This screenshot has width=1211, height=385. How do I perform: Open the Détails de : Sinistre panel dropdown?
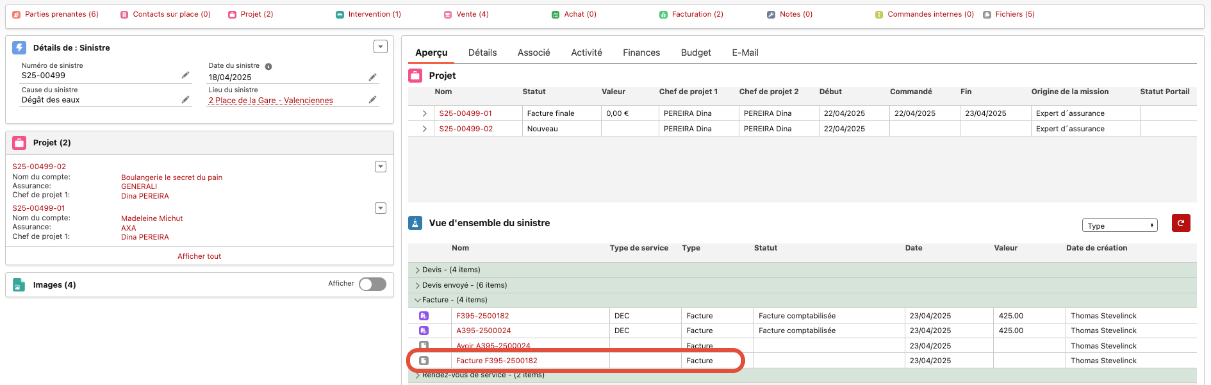click(380, 46)
